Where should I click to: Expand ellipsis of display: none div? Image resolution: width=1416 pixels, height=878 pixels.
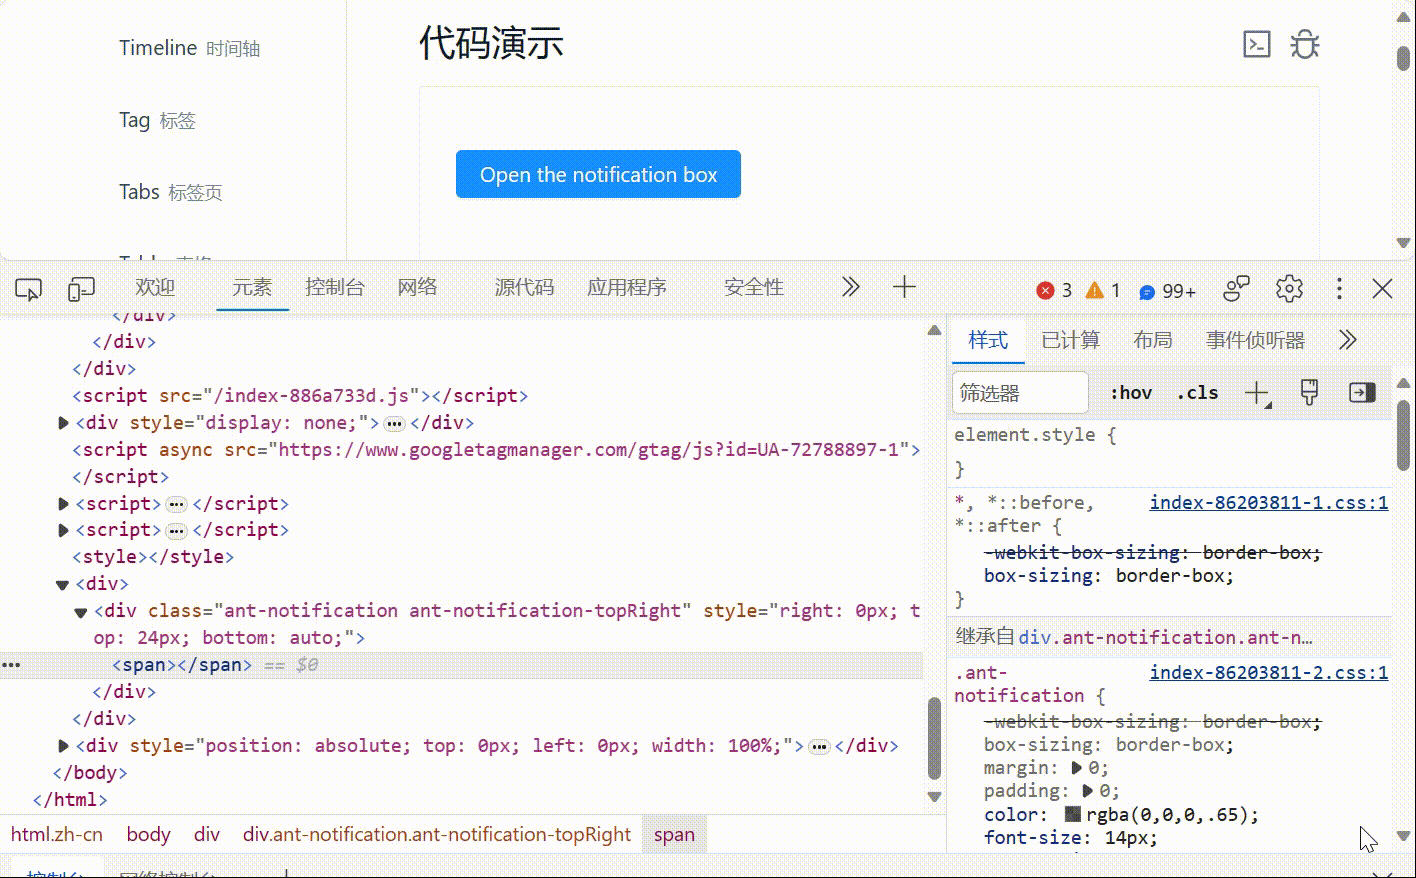[394, 424]
